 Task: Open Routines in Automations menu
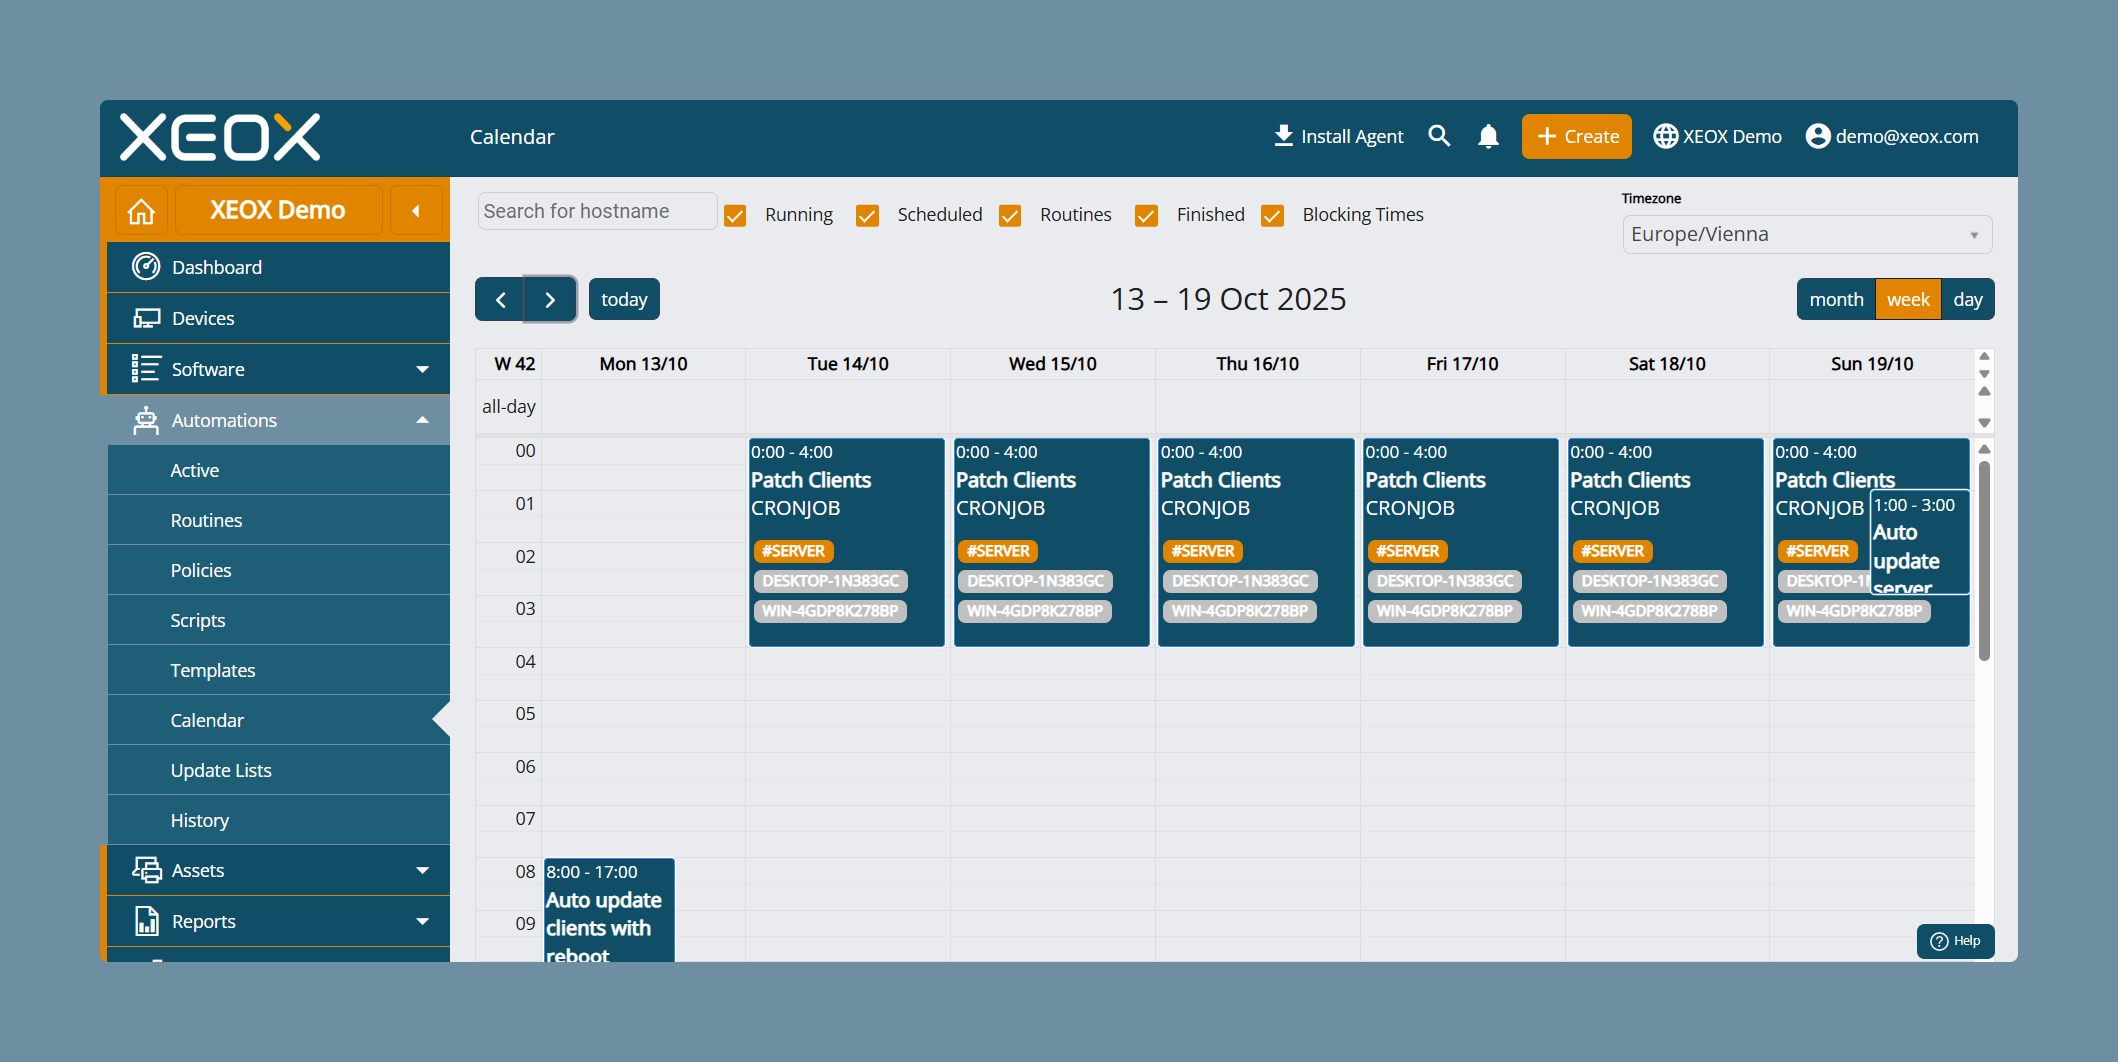click(x=279, y=520)
